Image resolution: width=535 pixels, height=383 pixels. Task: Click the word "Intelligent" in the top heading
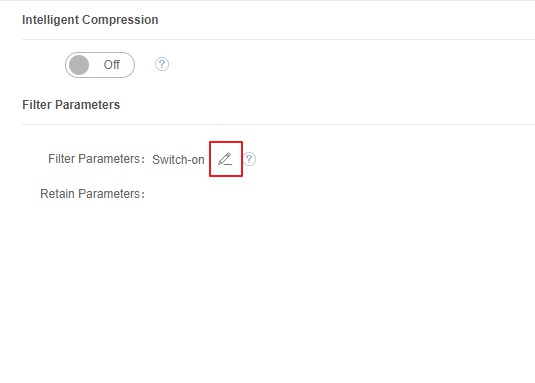point(51,20)
